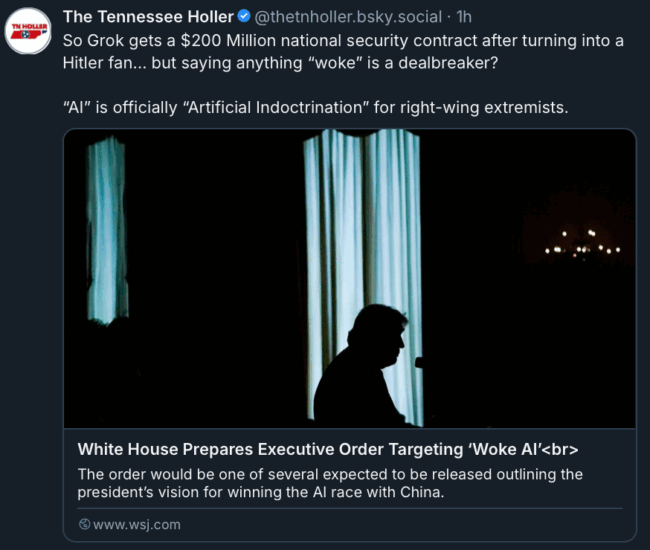
Task: Click the www.wsj.com domain label
Action: tap(137, 525)
